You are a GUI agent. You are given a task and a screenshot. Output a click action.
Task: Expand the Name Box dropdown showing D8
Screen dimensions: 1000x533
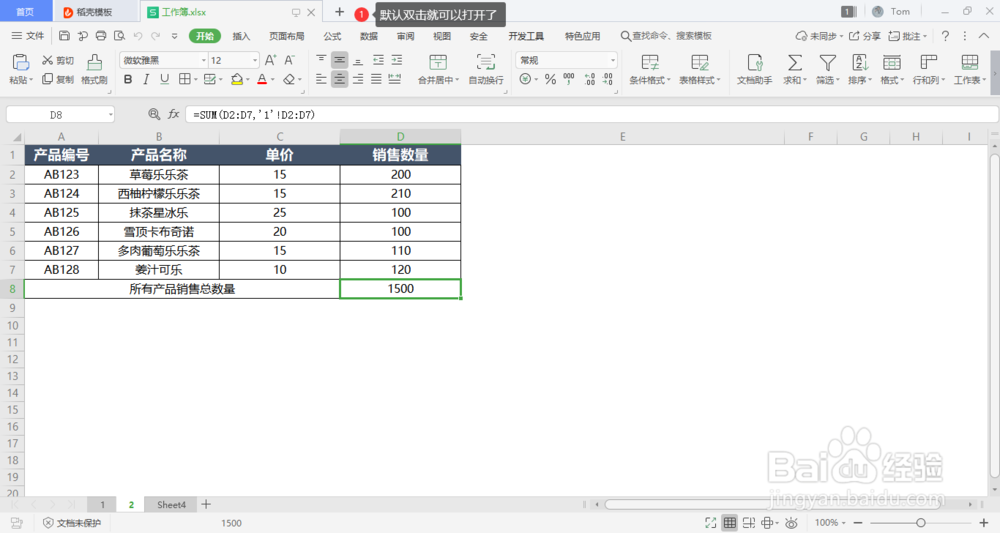[x=110, y=115]
